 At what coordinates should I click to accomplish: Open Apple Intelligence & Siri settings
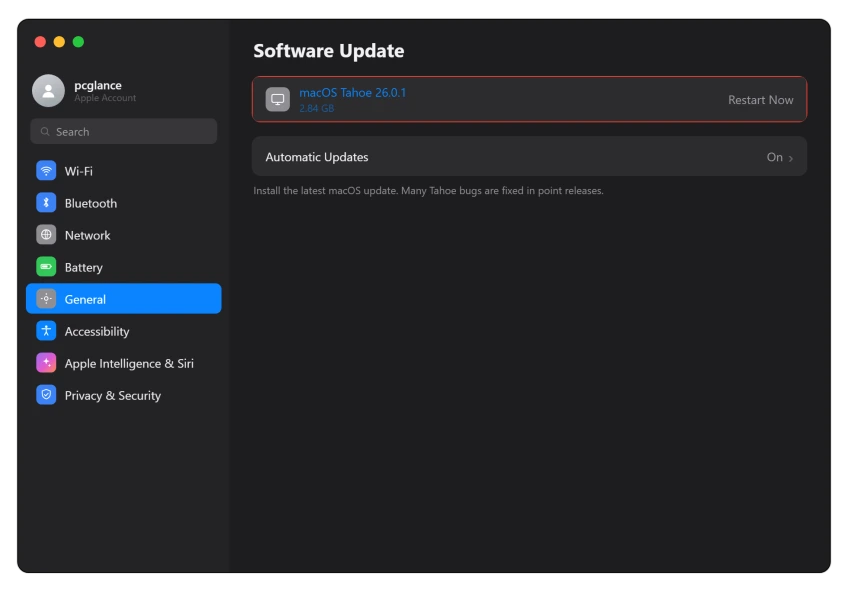tap(123, 363)
